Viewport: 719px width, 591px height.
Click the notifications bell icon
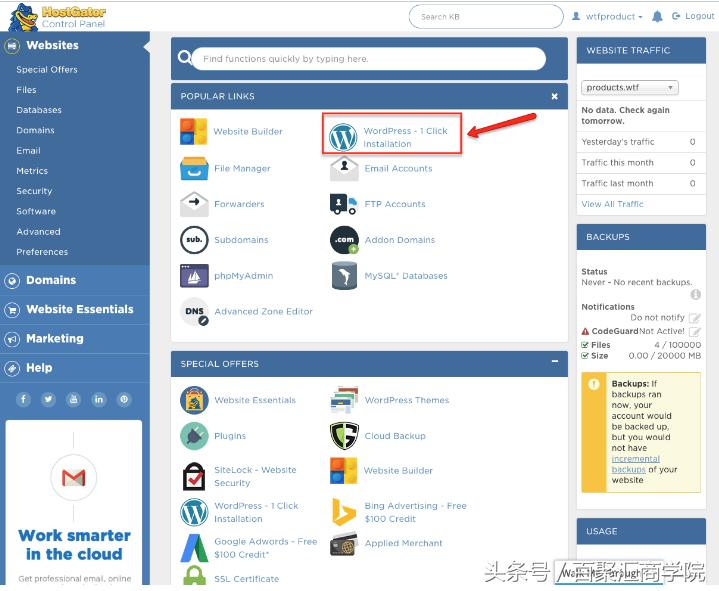(x=657, y=17)
